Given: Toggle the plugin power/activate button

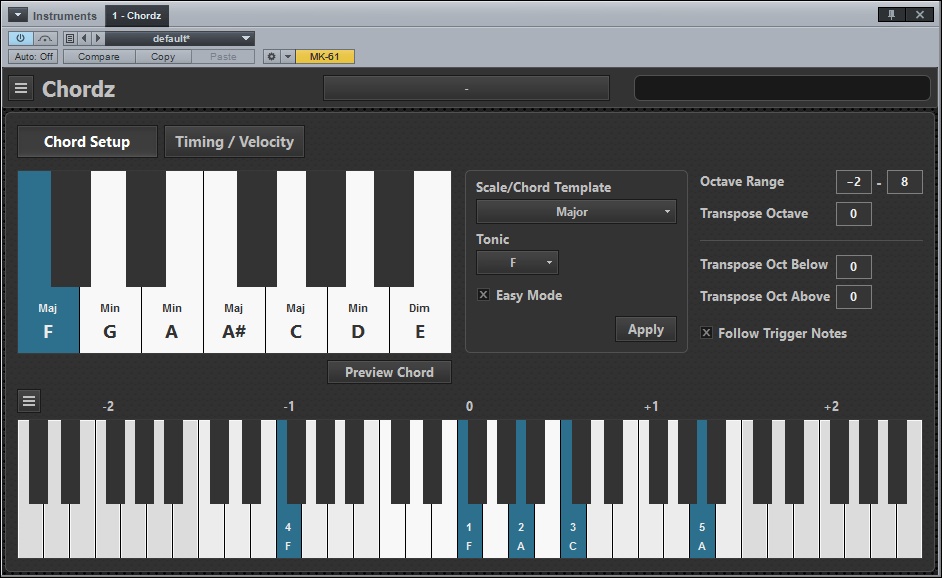Looking at the screenshot, I should pos(20,38).
